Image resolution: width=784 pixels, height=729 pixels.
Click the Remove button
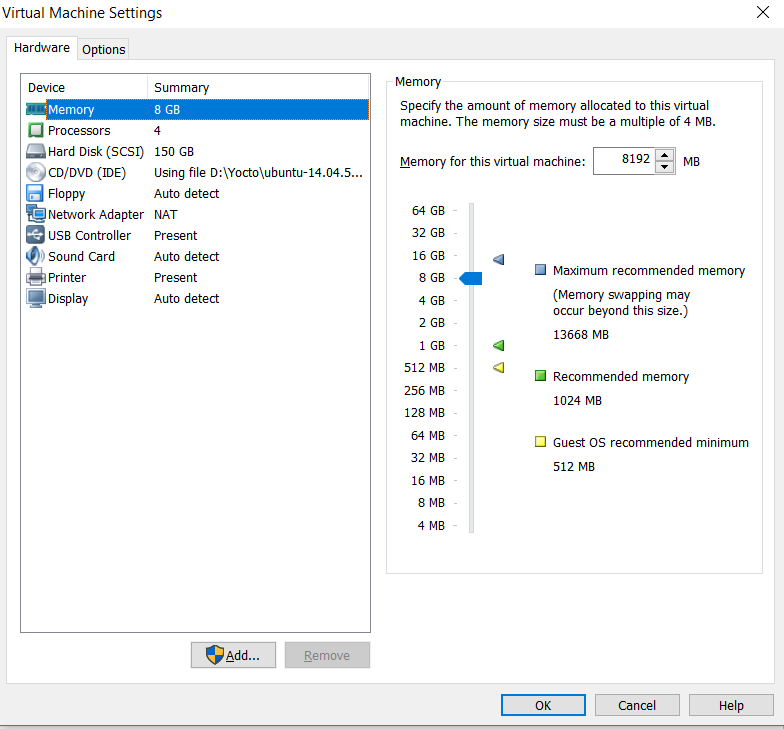pos(328,655)
